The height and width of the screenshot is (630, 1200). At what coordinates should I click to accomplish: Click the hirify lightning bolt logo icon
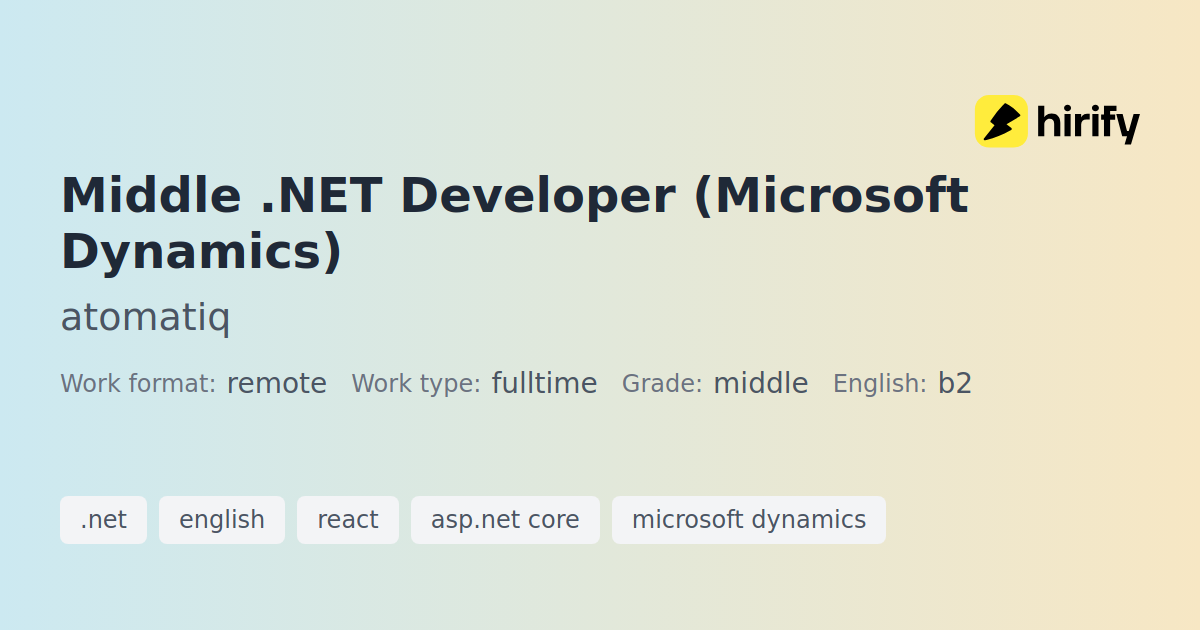(x=1001, y=122)
